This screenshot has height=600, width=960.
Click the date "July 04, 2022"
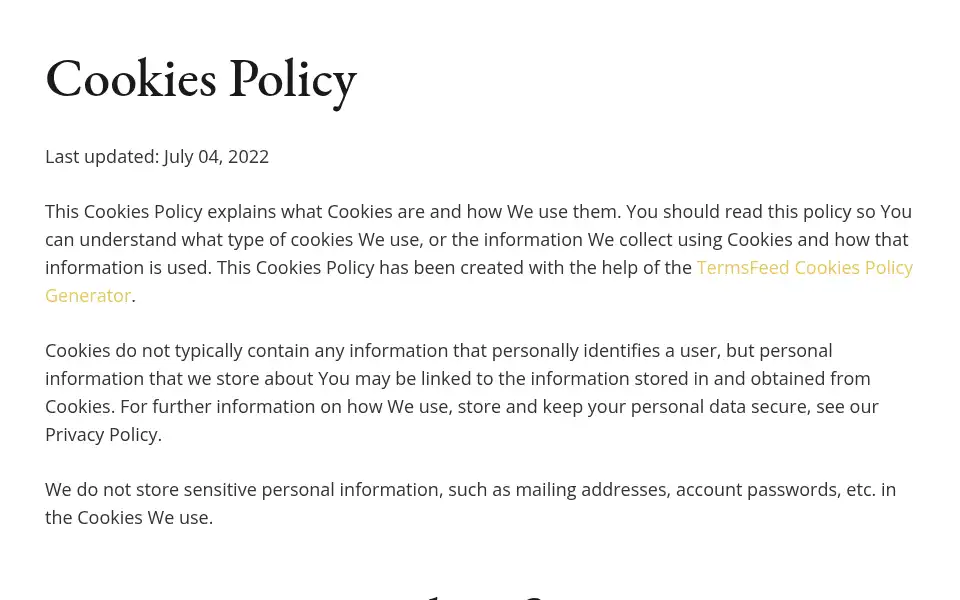coord(216,157)
